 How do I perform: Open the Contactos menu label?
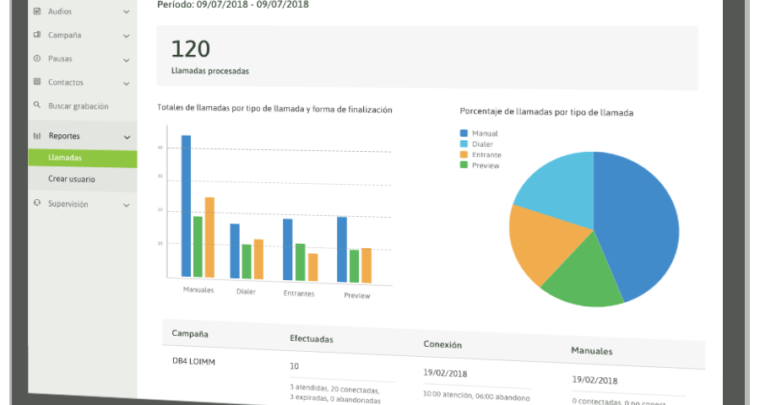(66, 82)
